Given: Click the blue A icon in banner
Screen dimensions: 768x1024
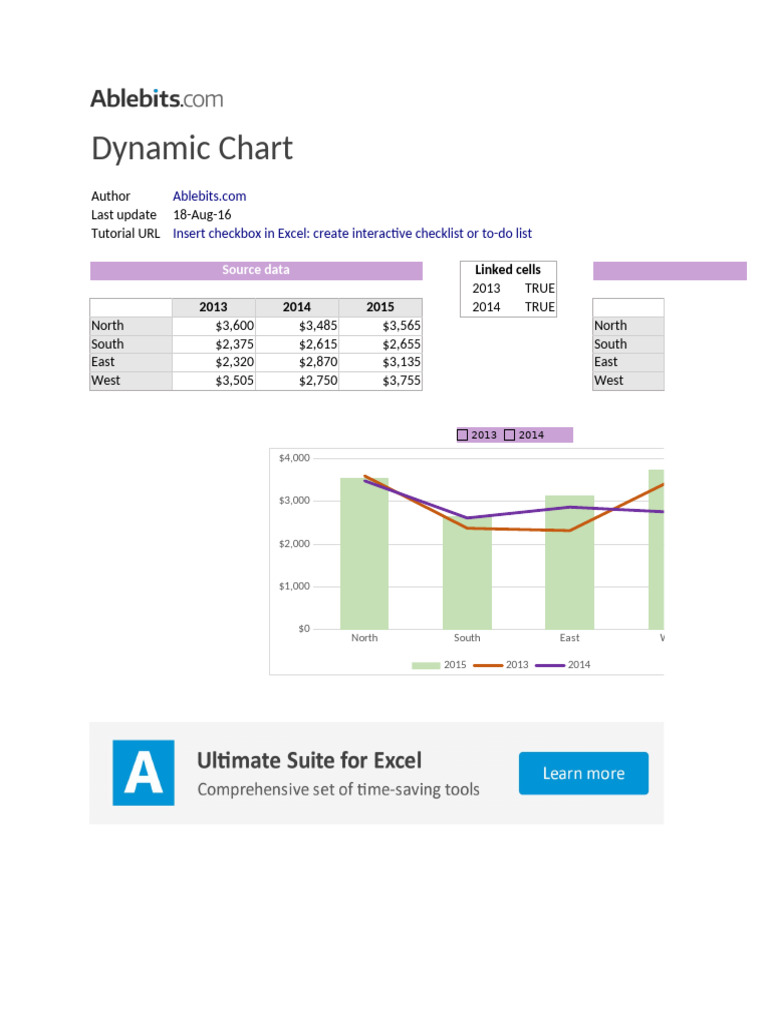Looking at the screenshot, I should pyautogui.click(x=144, y=772).
